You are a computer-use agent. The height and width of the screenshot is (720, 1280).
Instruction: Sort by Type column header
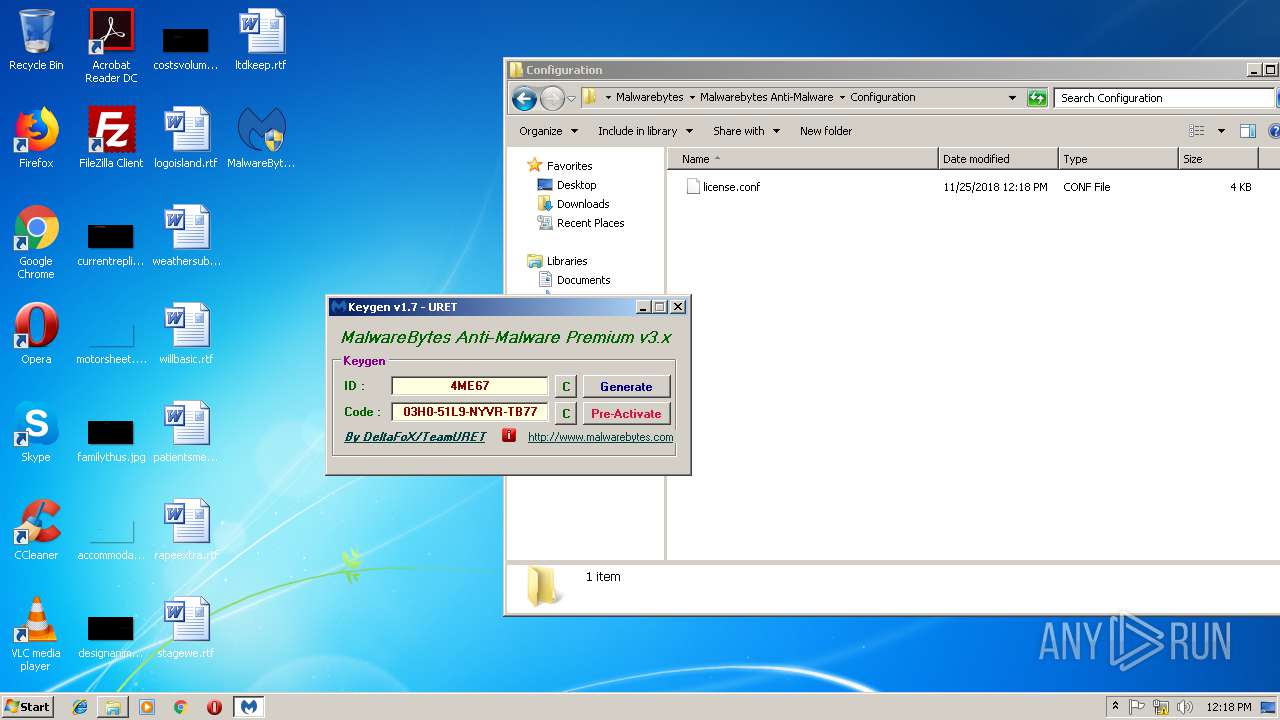[1118, 159]
